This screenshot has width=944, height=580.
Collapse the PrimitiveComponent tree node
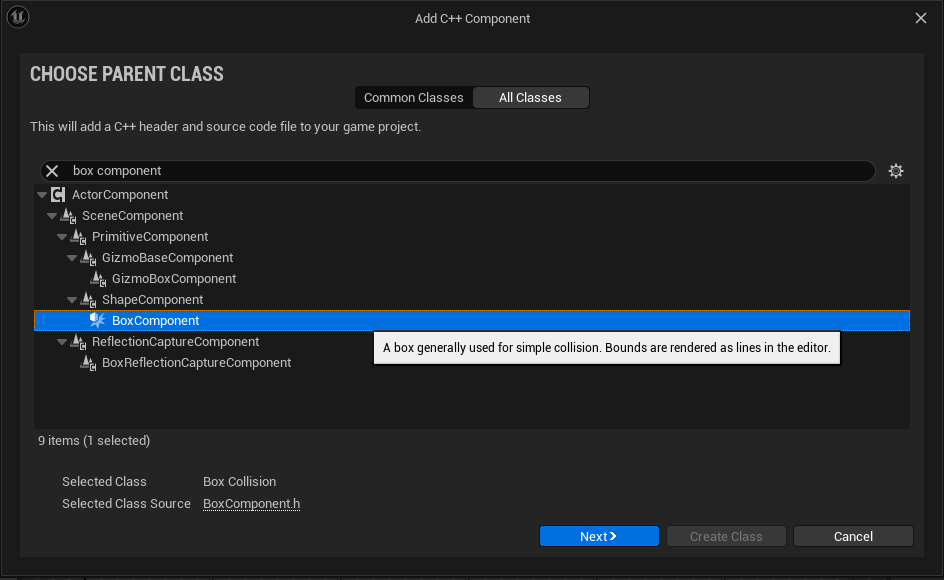tap(62, 237)
